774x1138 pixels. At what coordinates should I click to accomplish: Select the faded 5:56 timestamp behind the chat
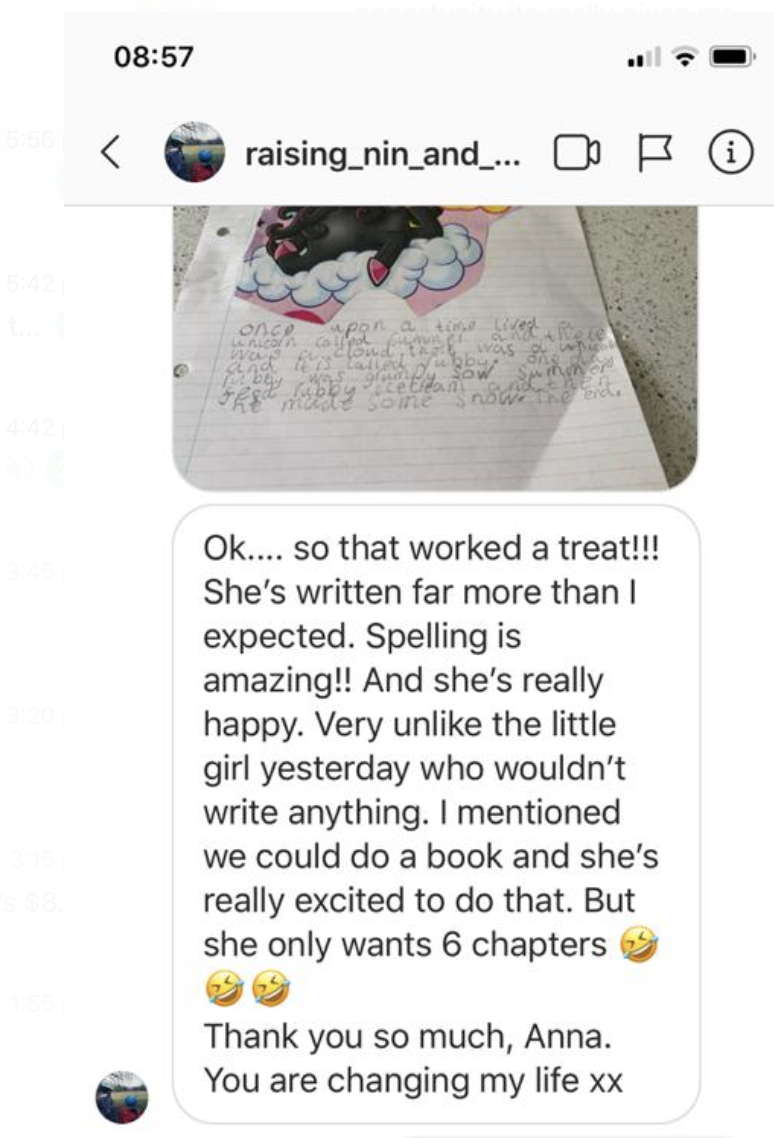[30, 139]
